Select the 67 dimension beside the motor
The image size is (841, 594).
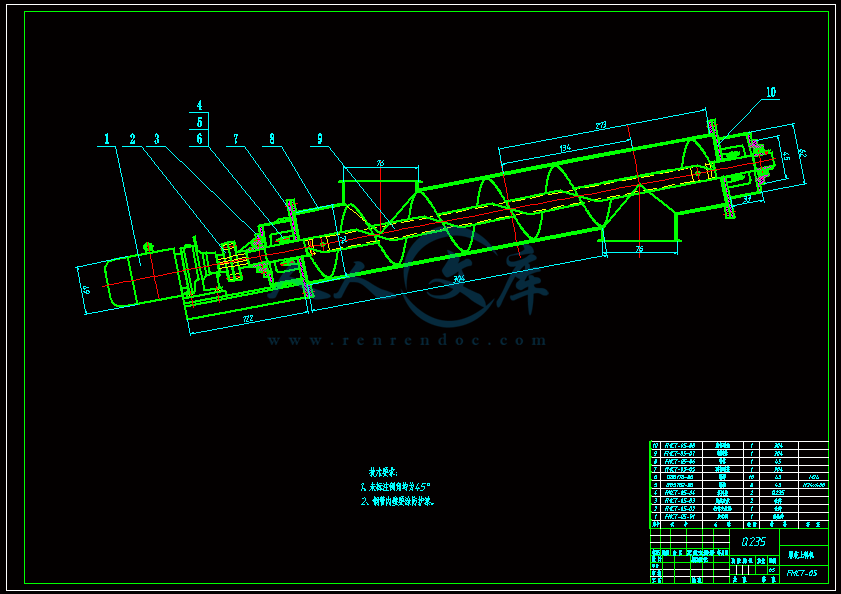[86, 290]
